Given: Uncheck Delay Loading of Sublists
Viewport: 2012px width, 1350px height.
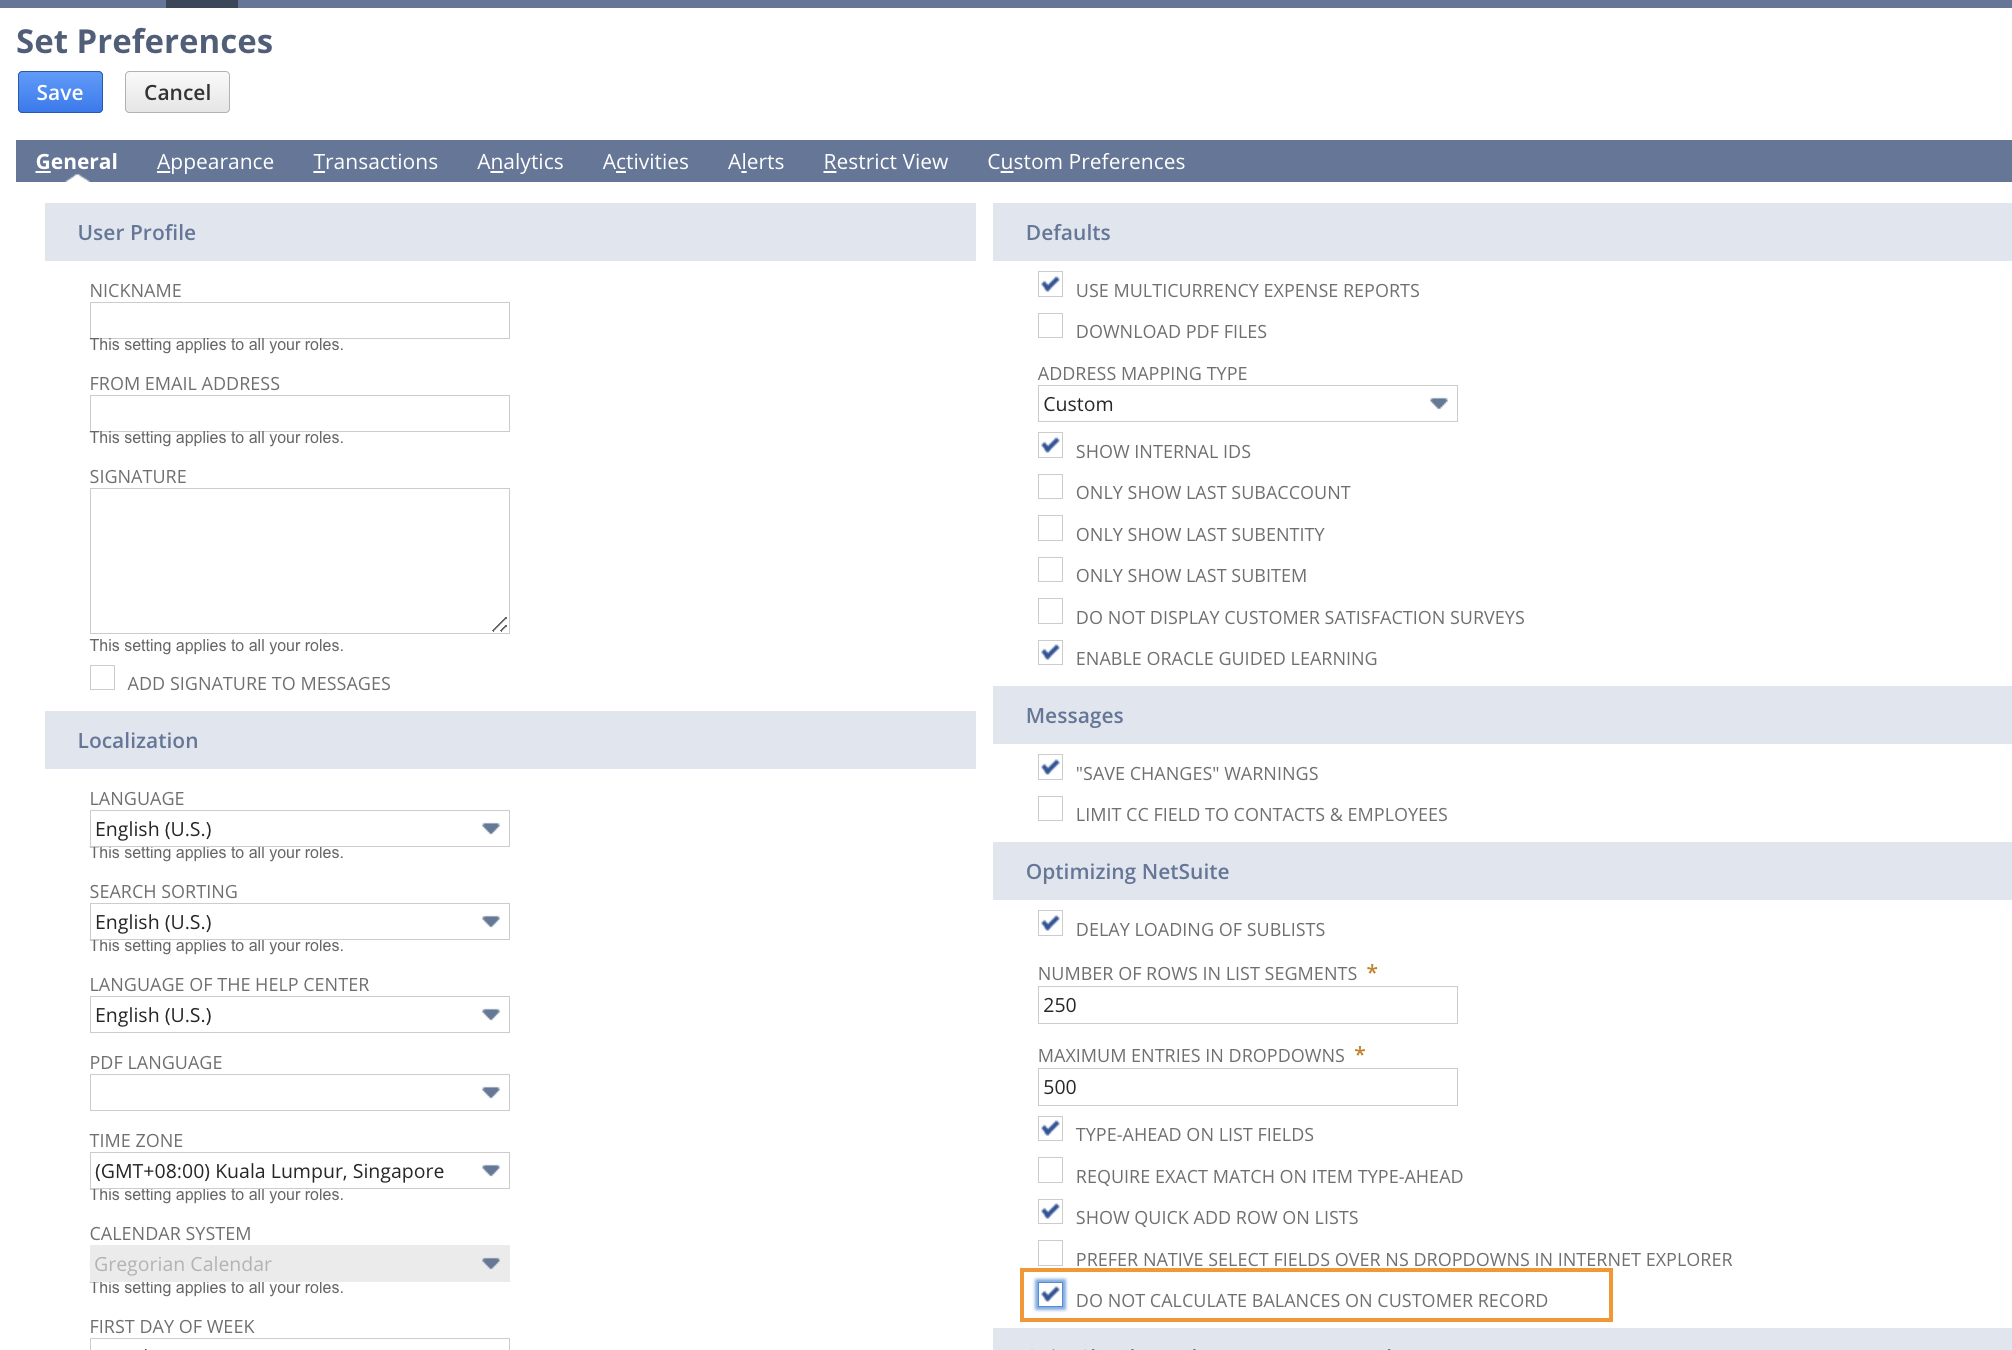Looking at the screenshot, I should (x=1049, y=924).
